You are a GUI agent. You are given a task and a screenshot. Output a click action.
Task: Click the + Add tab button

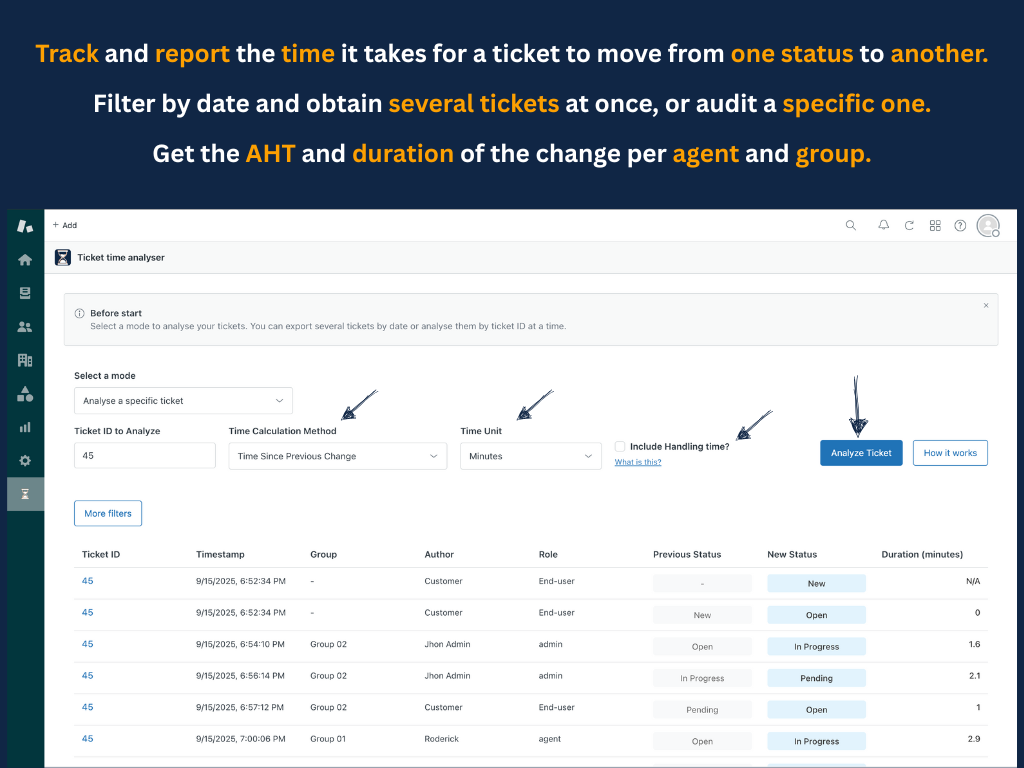(65, 225)
